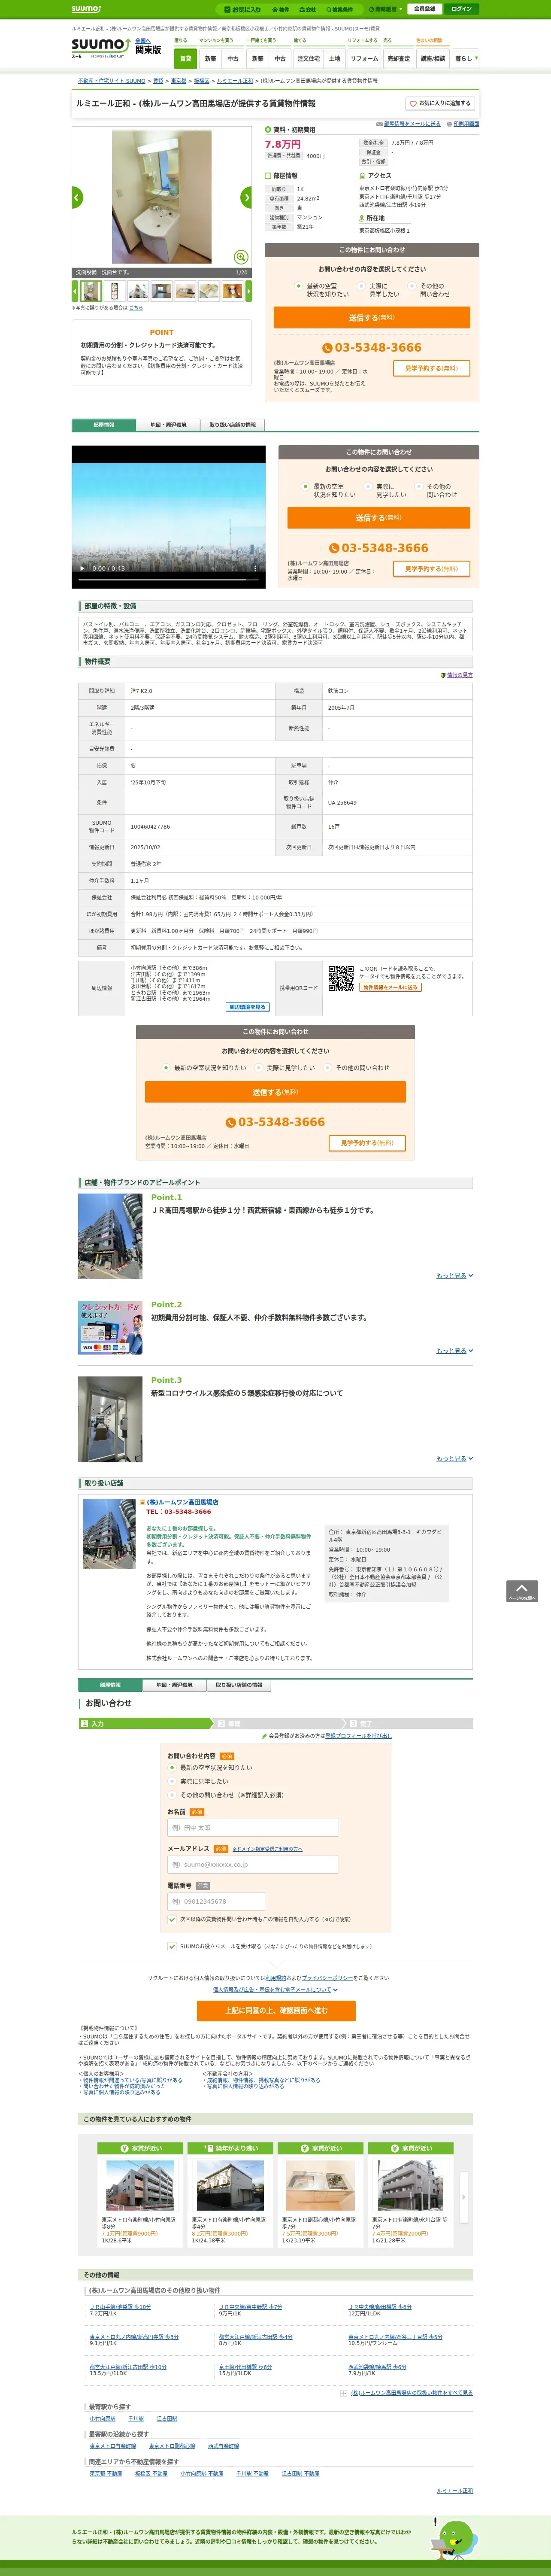Expand 個人情報及び広告・宣伝を含む電子メールについて
This screenshot has width=551, height=2576.
(x=275, y=1989)
